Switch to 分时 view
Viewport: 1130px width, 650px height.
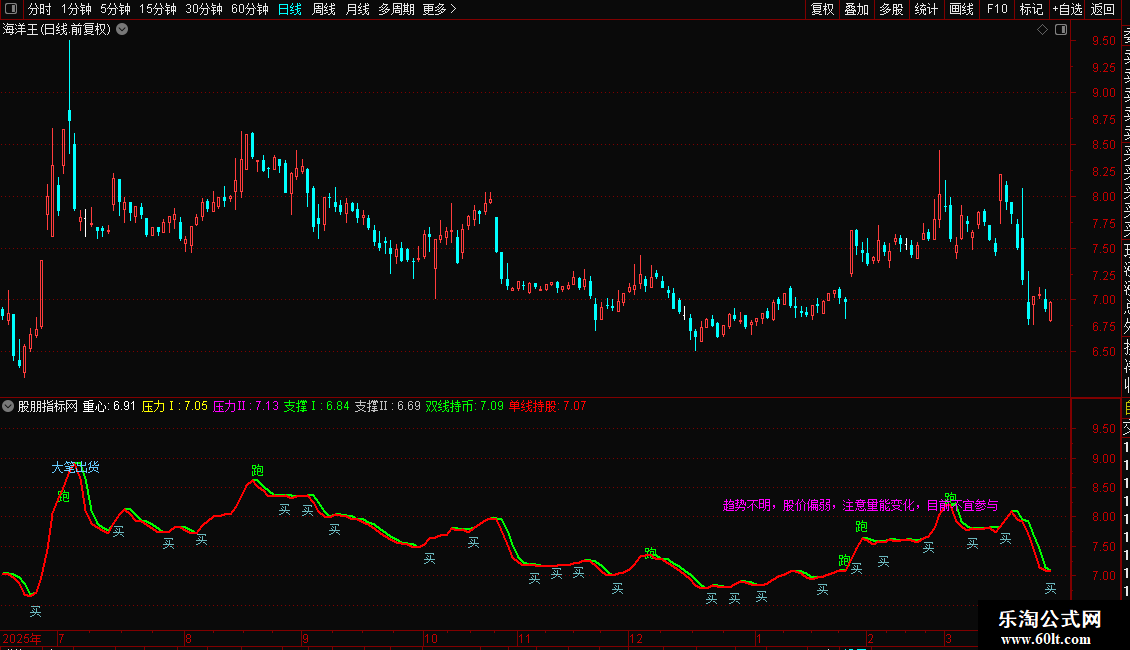point(40,9)
